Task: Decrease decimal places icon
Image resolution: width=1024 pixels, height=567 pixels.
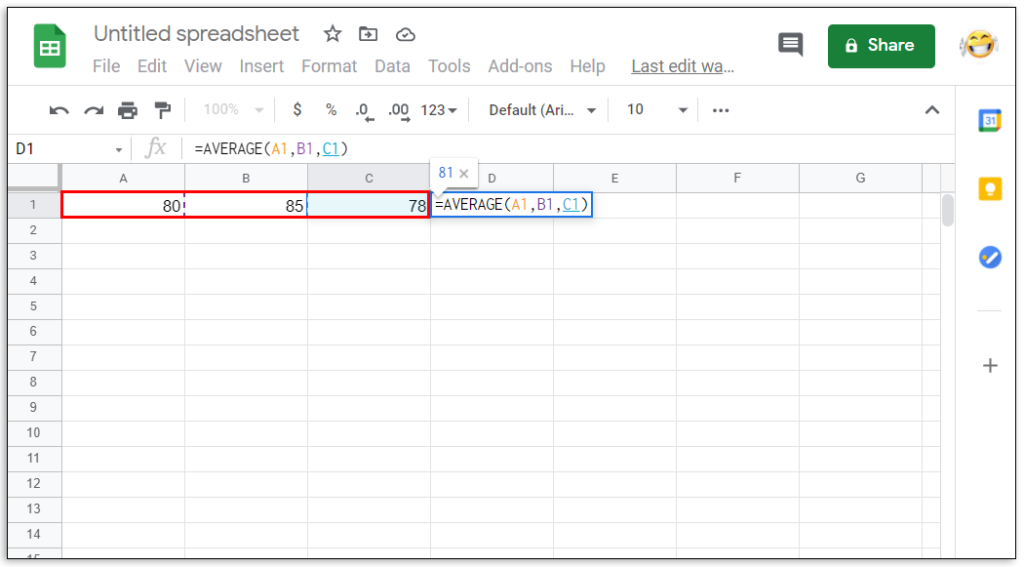Action: 364,112
